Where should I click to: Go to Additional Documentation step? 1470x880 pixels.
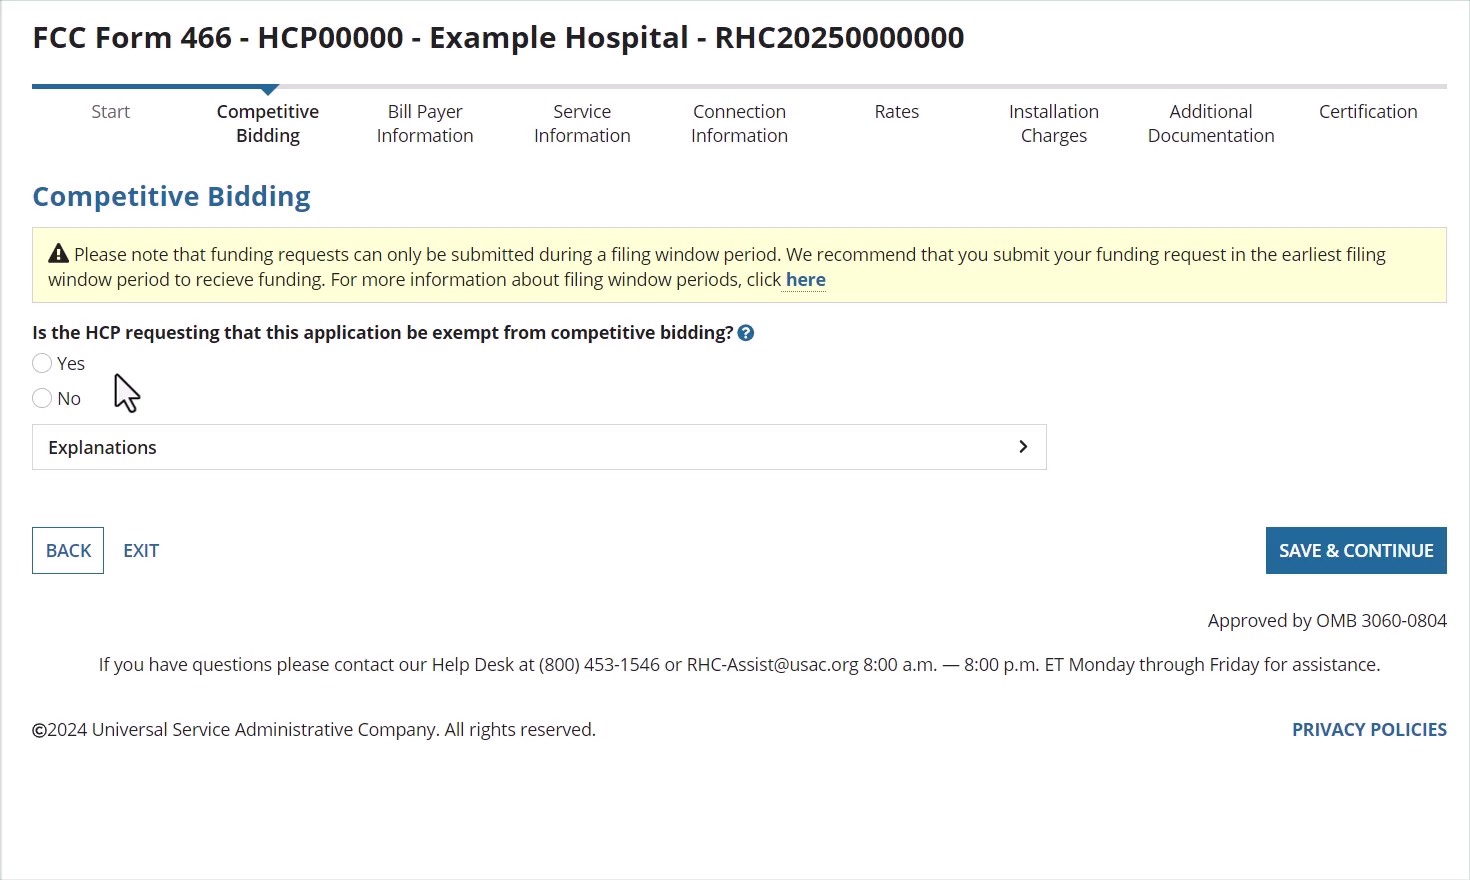[1210, 124]
